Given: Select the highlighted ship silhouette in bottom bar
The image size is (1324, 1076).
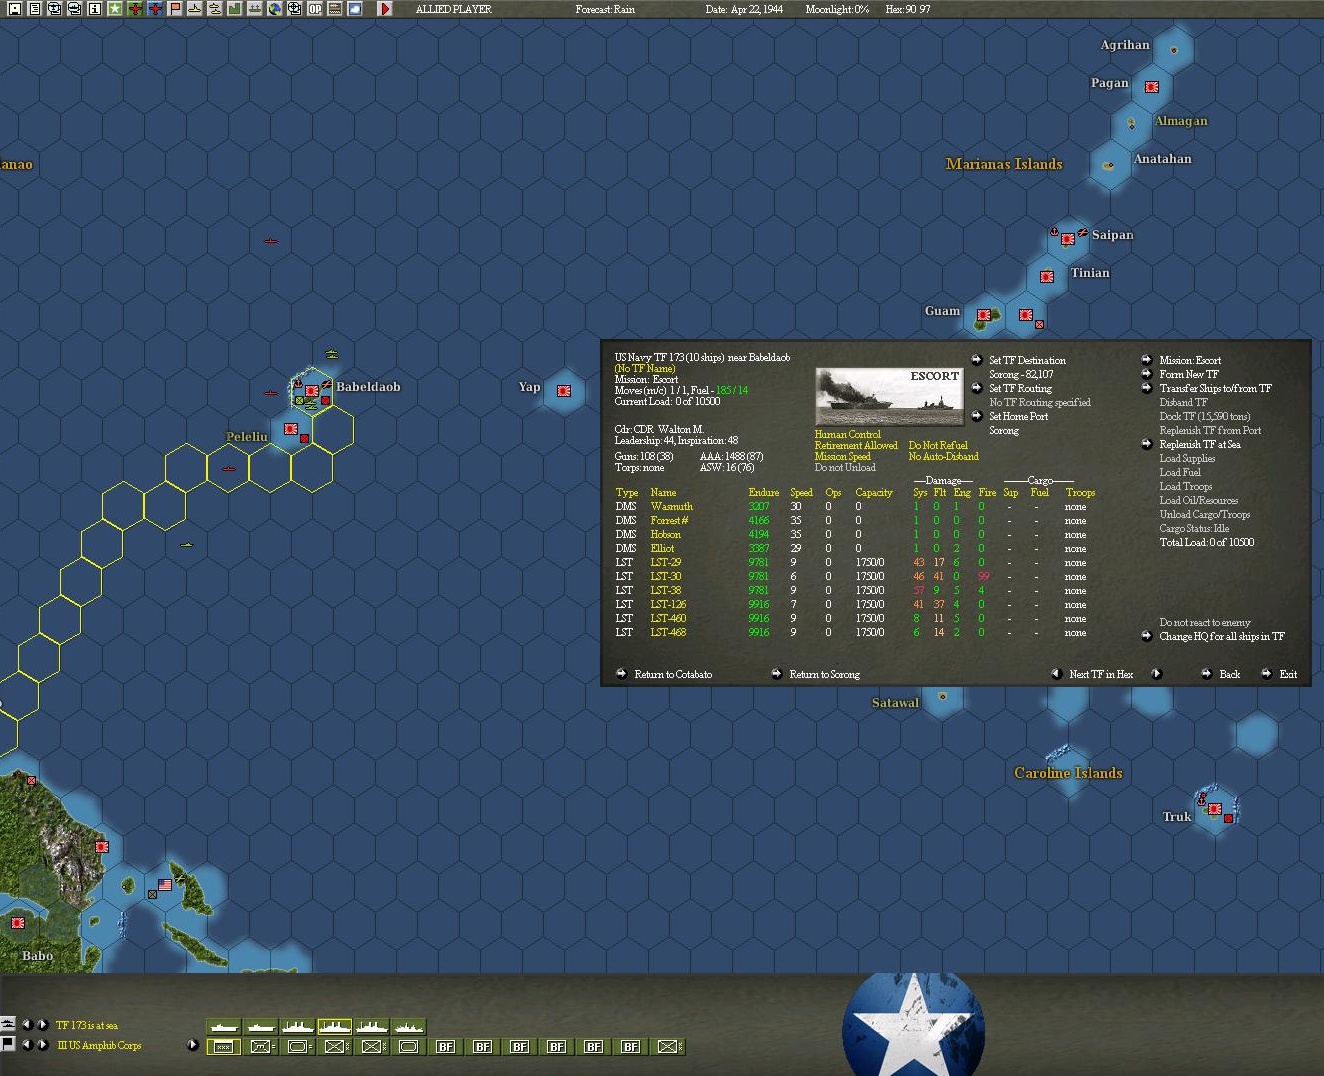Looking at the screenshot, I should (335, 1026).
